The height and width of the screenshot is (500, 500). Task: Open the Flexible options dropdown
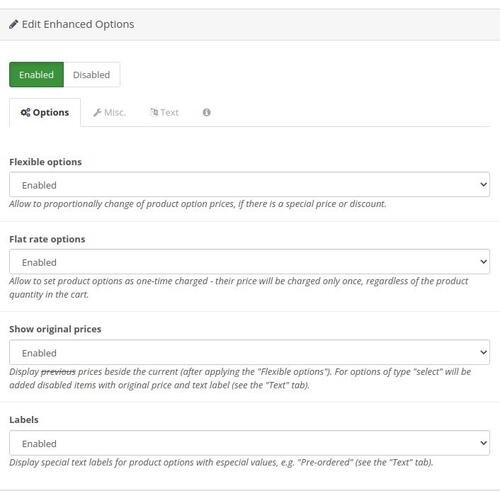[x=249, y=184]
